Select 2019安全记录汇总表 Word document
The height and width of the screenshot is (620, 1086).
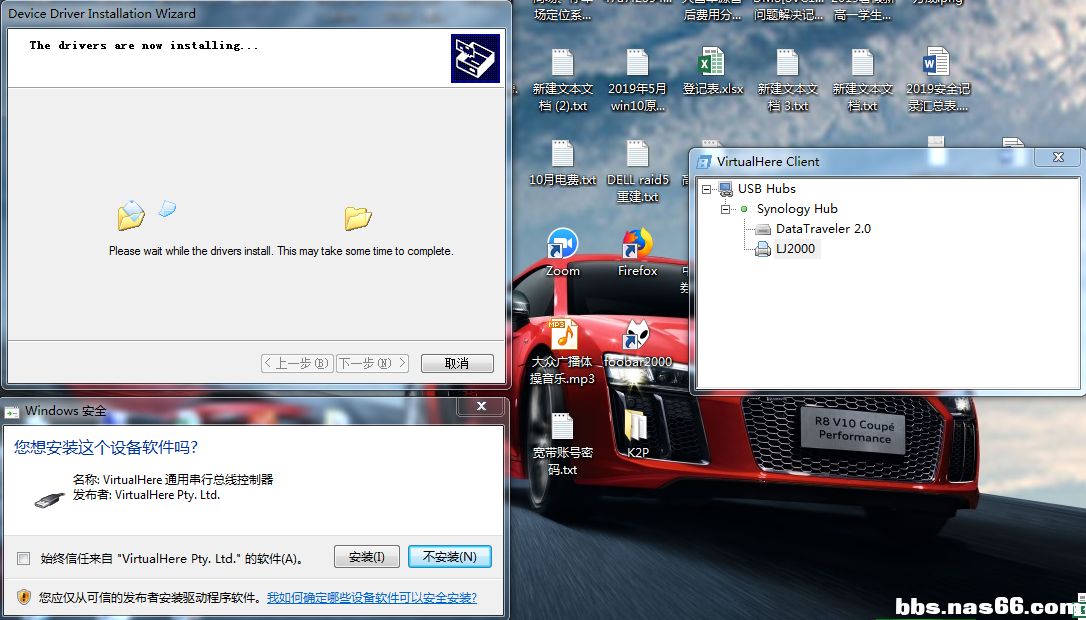(x=937, y=80)
